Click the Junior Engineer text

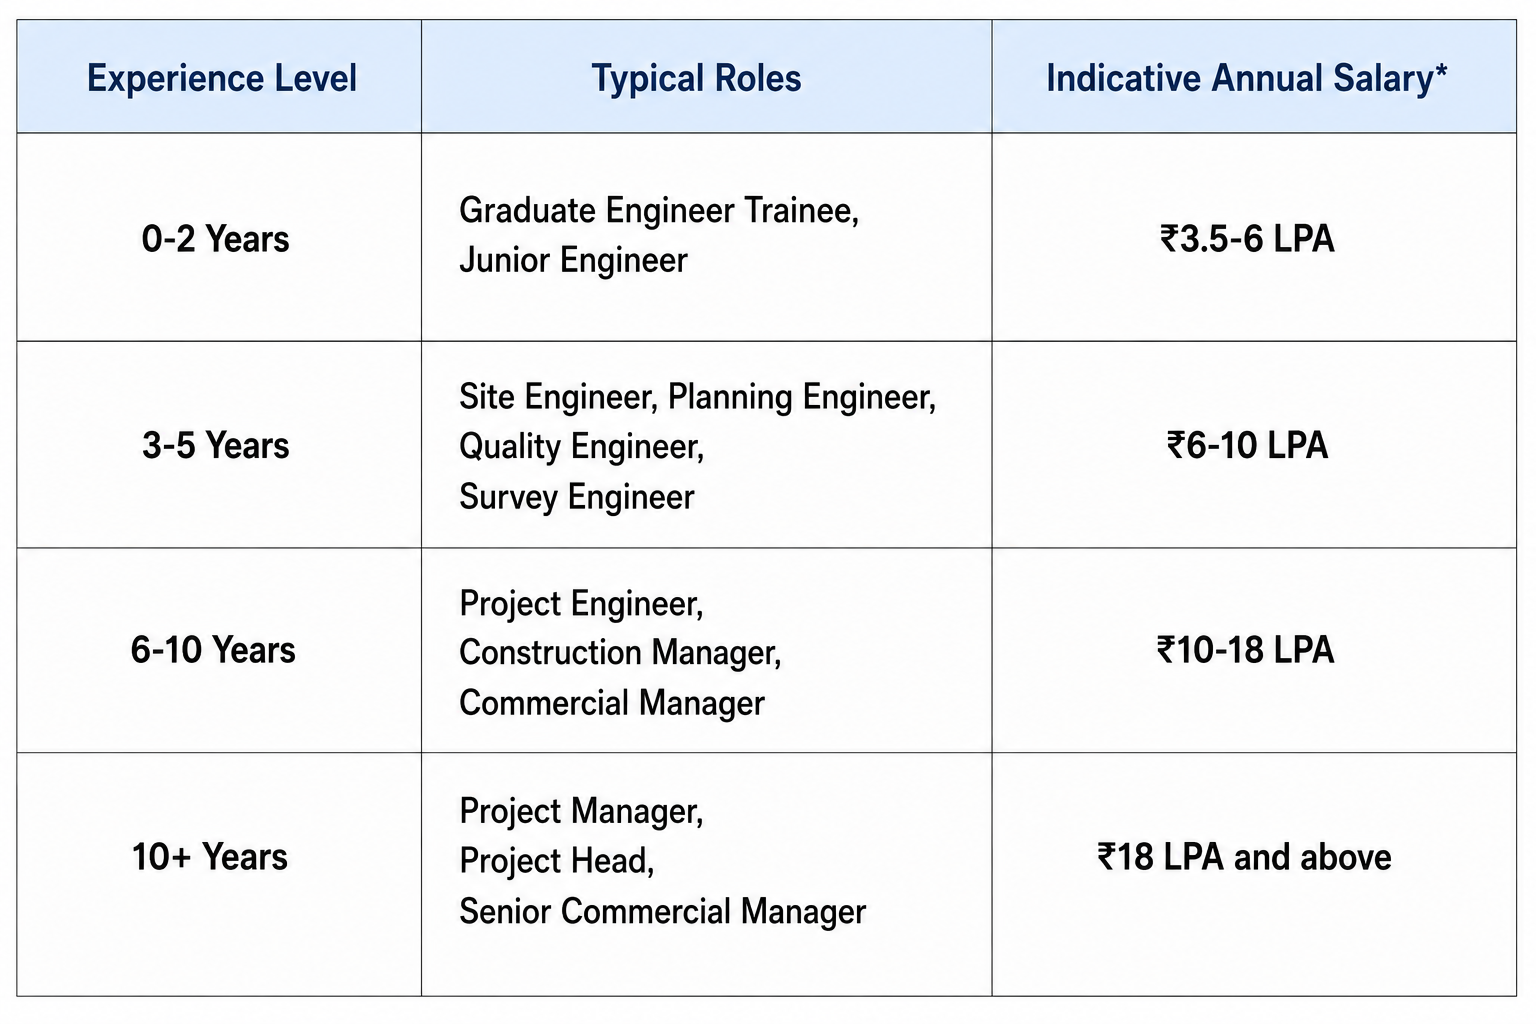pos(573,261)
